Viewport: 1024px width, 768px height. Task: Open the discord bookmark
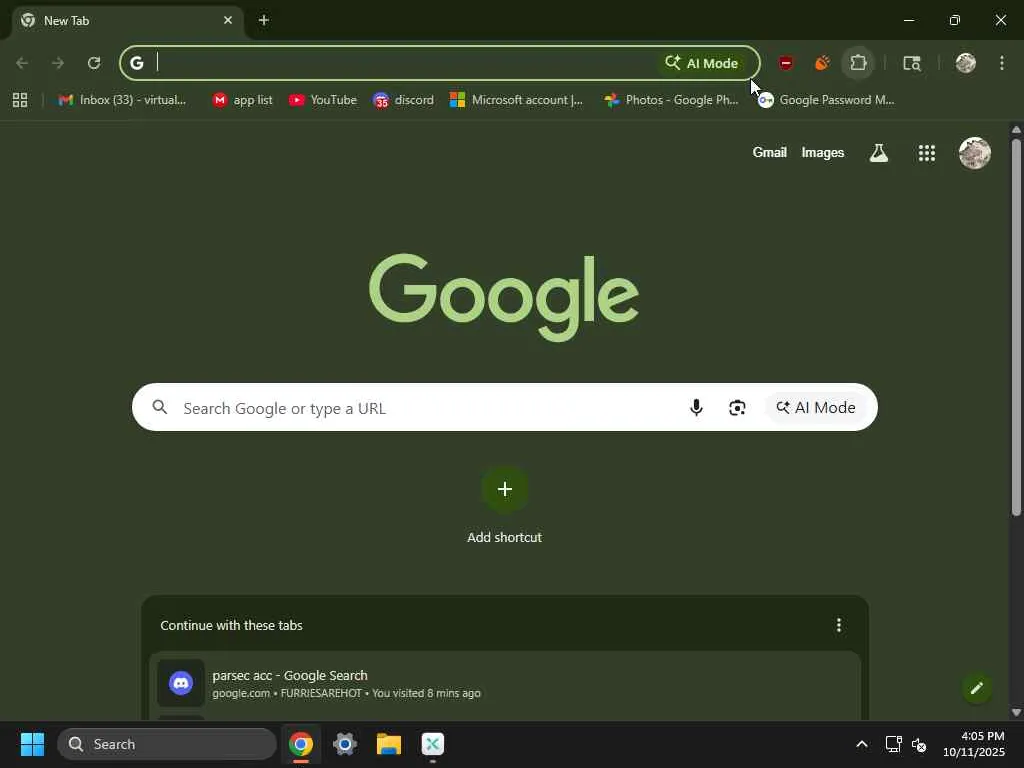[403, 100]
